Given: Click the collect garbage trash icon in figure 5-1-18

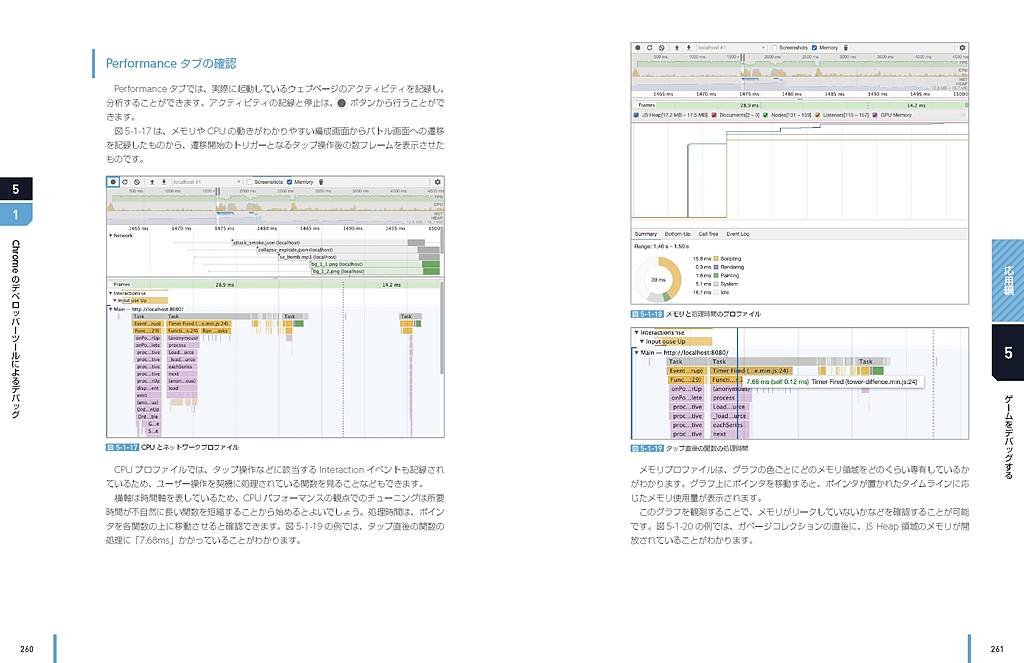Looking at the screenshot, I should tap(846, 48).
